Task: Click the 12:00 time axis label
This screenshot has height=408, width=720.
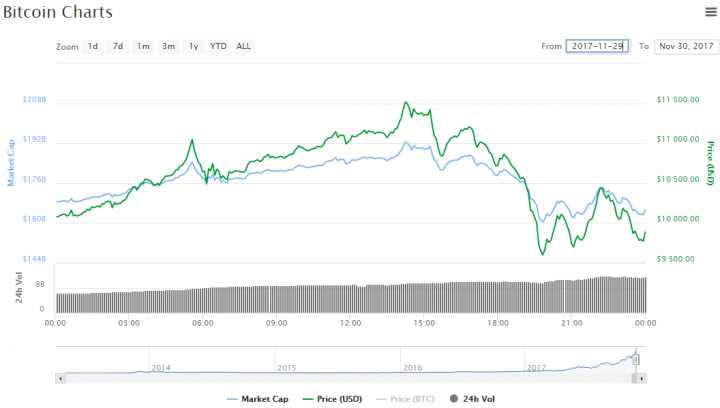Action: [x=350, y=323]
